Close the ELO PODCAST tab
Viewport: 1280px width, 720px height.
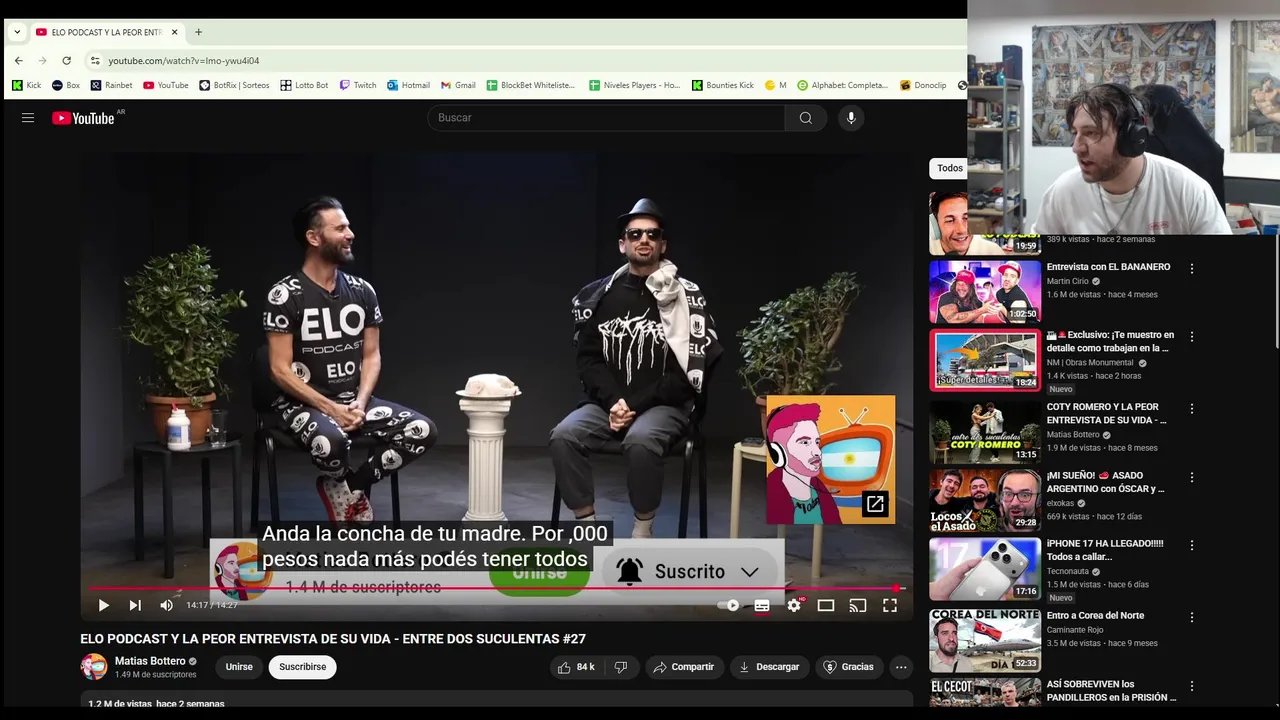[x=174, y=32]
